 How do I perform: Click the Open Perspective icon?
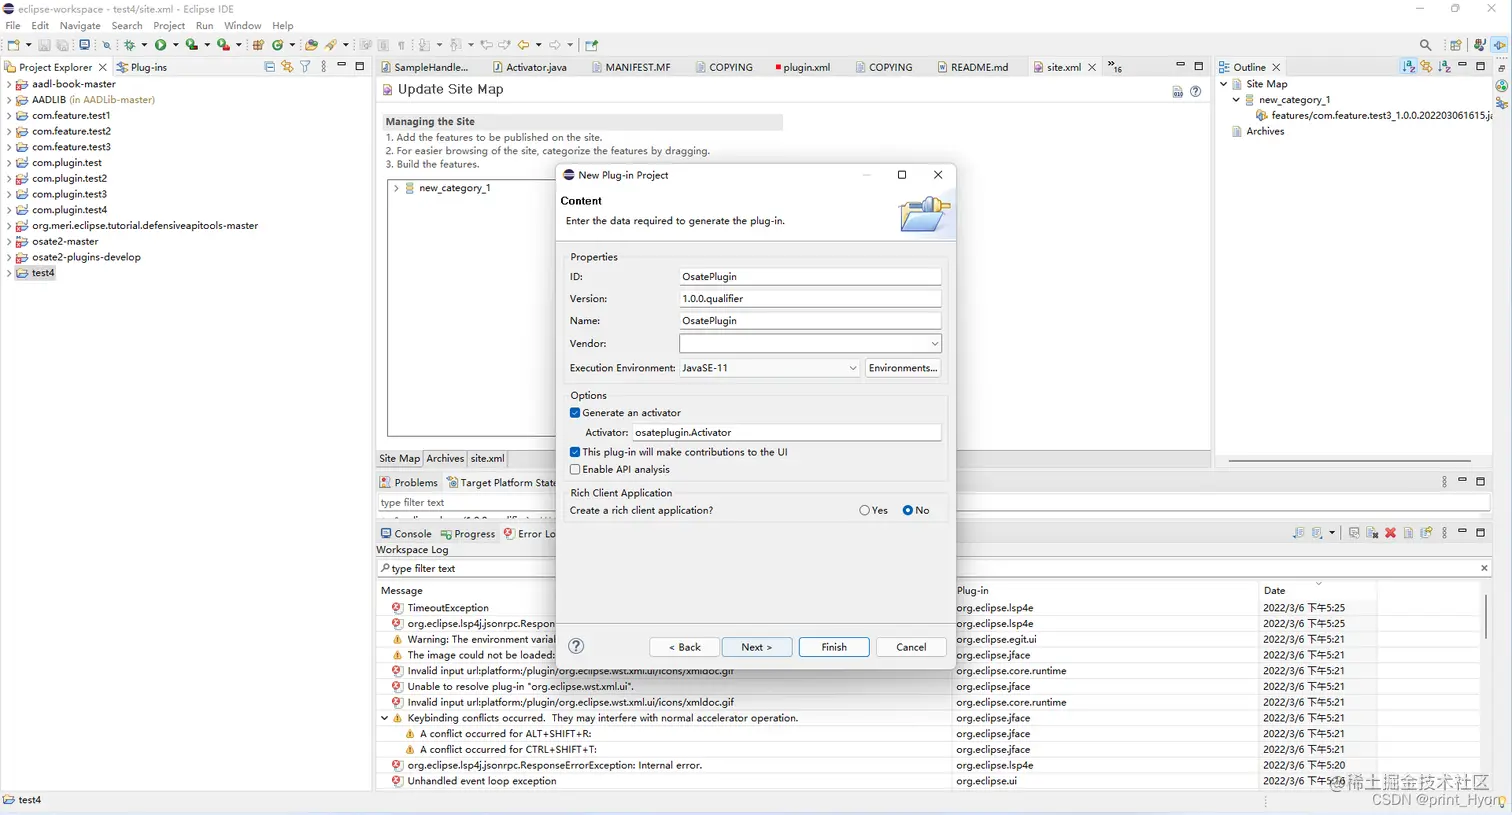[1456, 45]
